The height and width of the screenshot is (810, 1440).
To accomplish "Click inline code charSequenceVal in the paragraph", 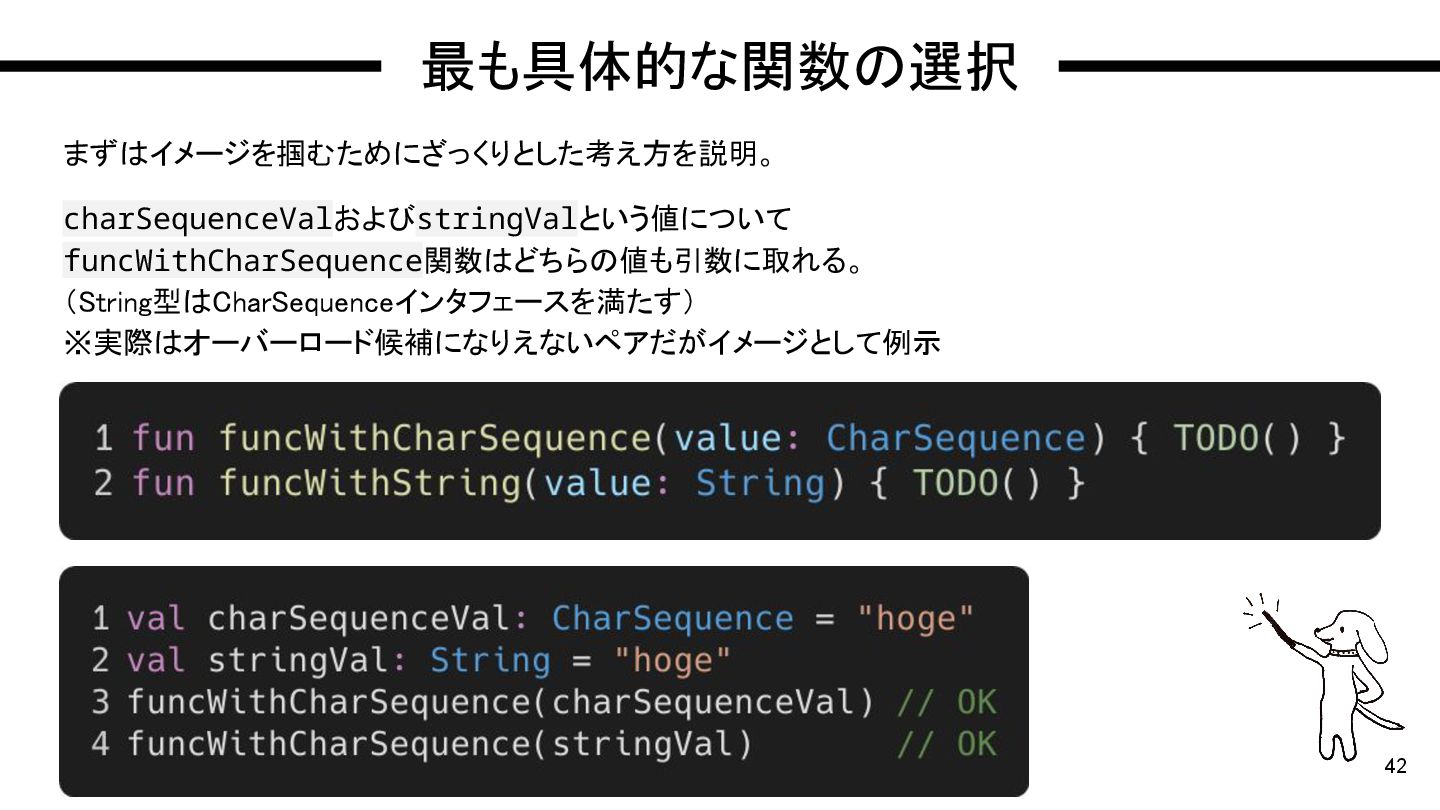I will [196, 217].
